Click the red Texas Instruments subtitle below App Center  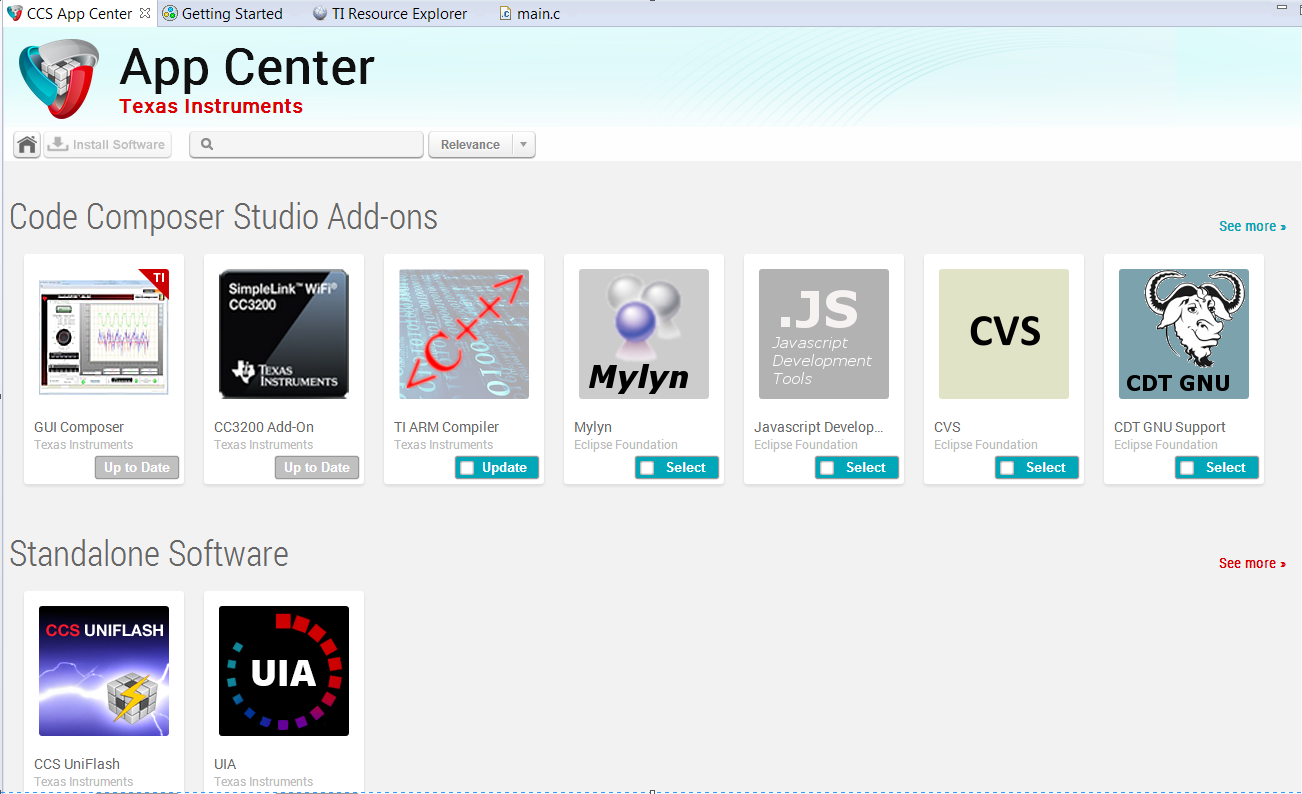pyautogui.click(x=211, y=107)
